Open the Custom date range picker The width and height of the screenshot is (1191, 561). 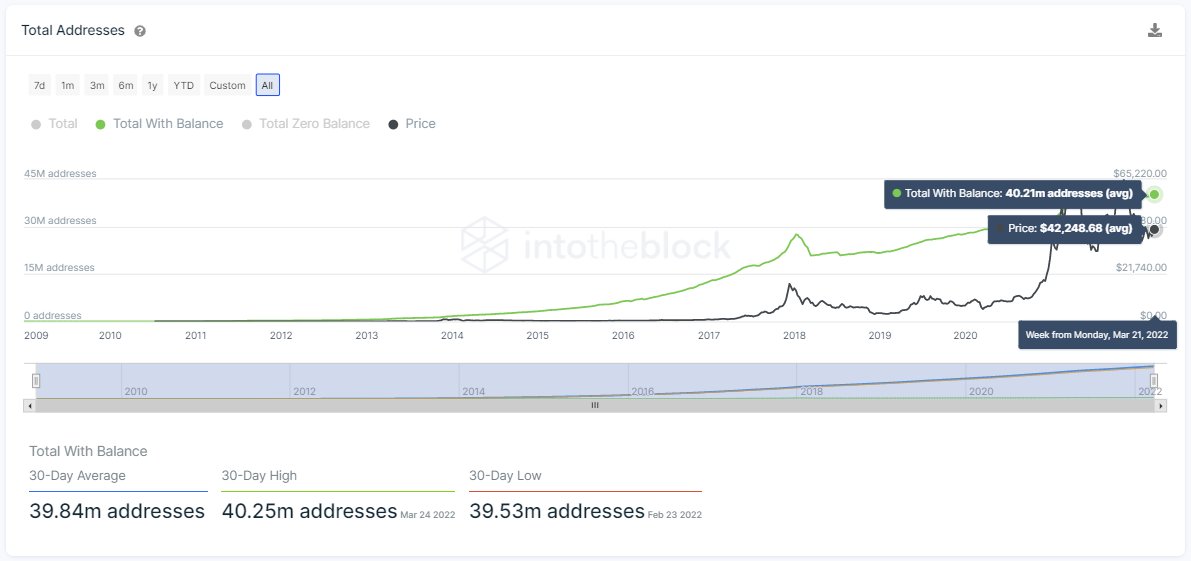[x=227, y=85]
